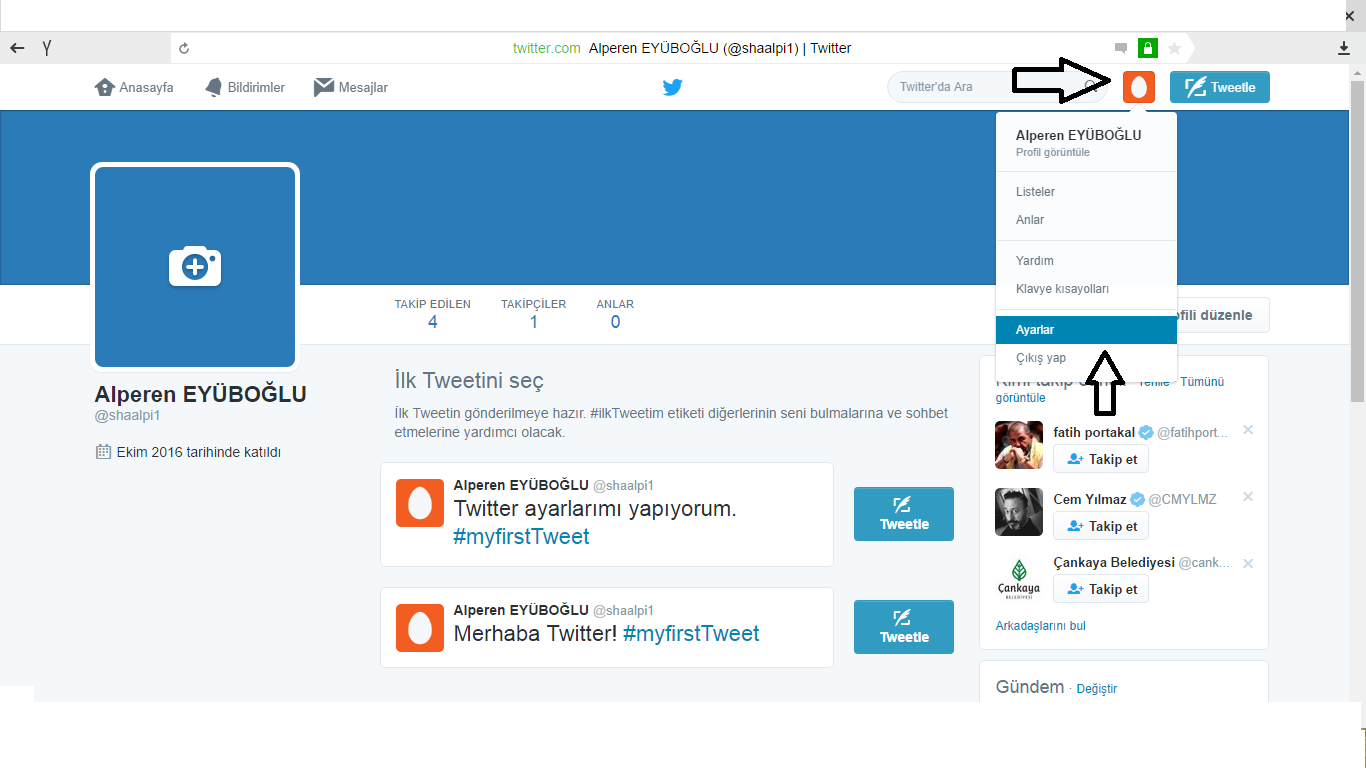Click Arkadaşlarını bul link
This screenshot has width=1366, height=768.
pos(1040,626)
